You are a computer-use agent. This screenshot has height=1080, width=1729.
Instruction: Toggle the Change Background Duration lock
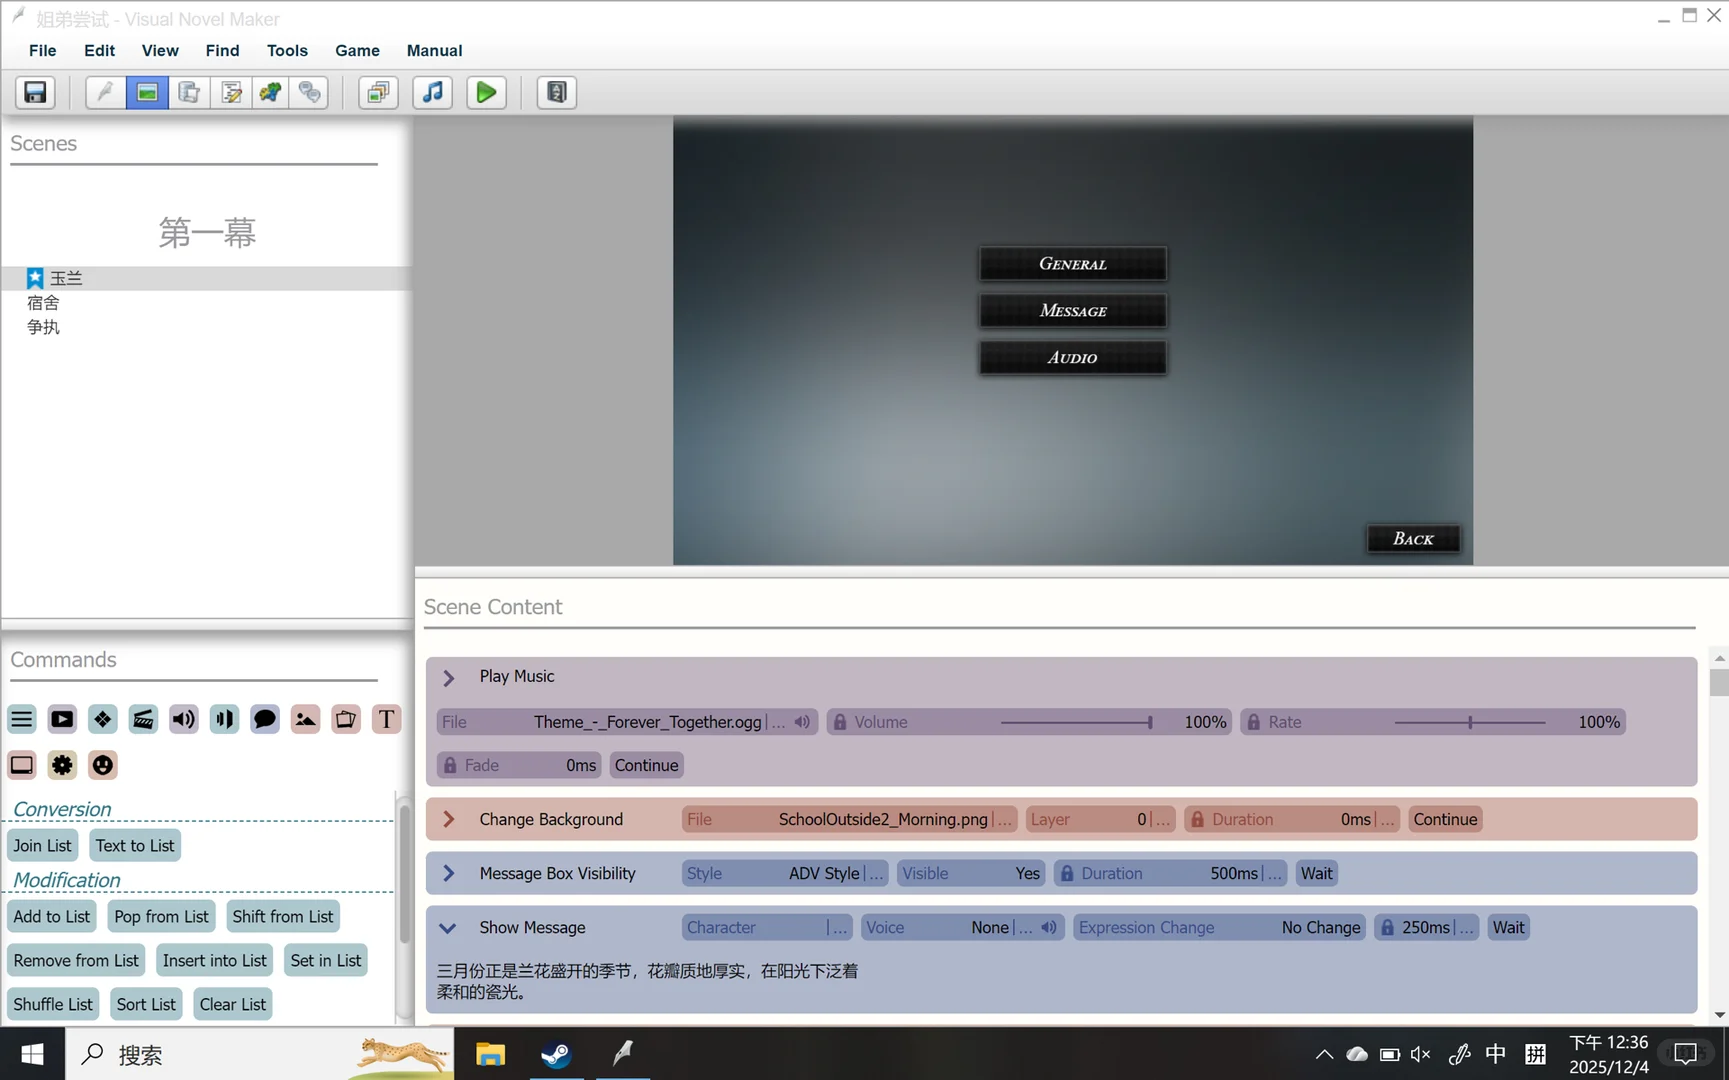[1197, 819]
